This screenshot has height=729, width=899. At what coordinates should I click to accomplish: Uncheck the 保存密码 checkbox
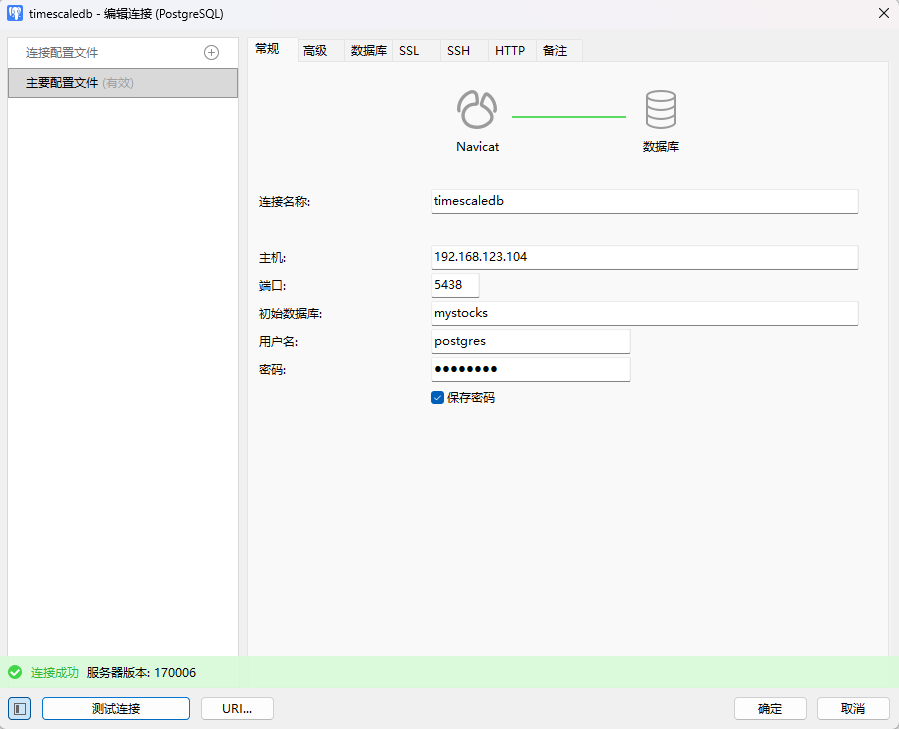pyautogui.click(x=437, y=397)
